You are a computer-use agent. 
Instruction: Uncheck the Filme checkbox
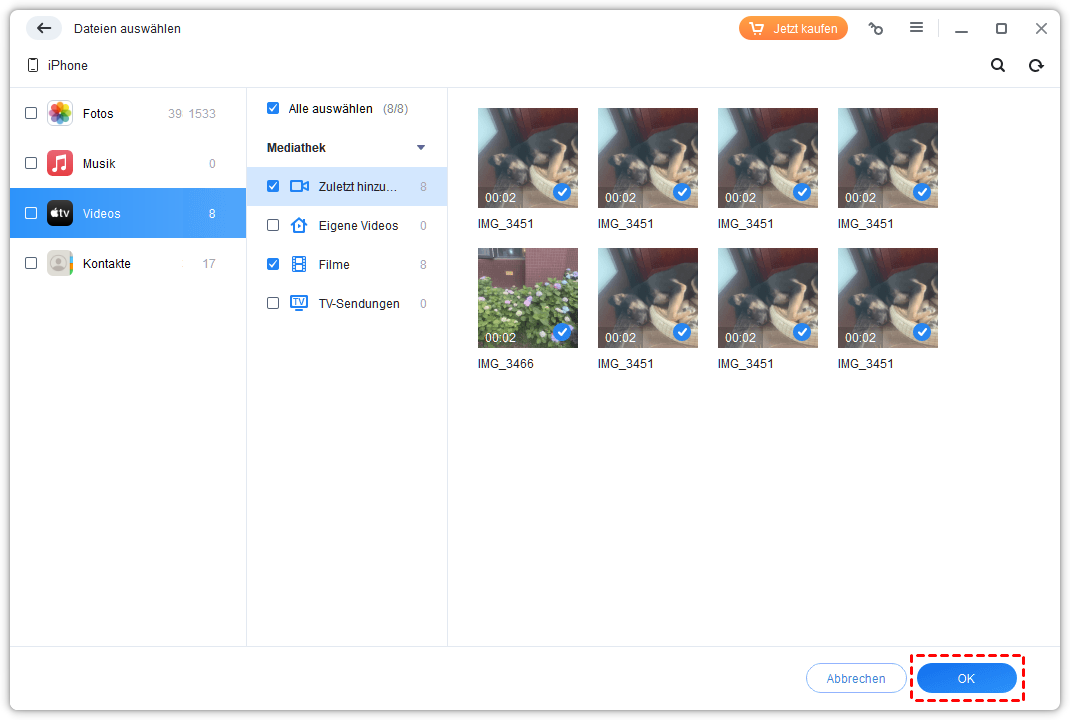273,264
